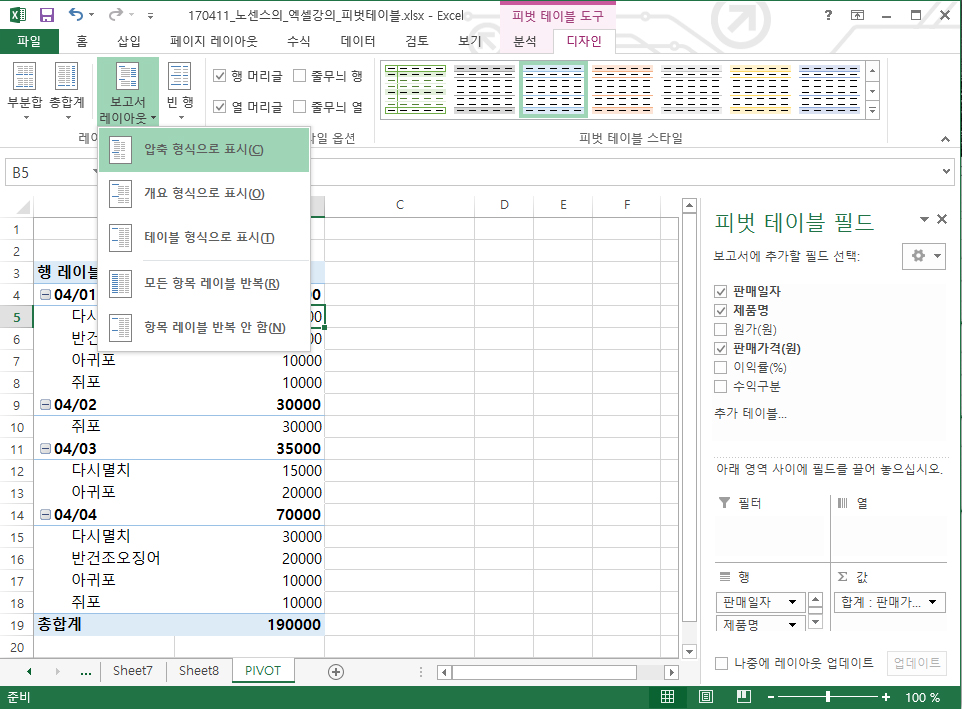Uncheck the 판매가격(원) field checkbox
Image resolution: width=962 pixels, height=709 pixels.
tap(721, 348)
